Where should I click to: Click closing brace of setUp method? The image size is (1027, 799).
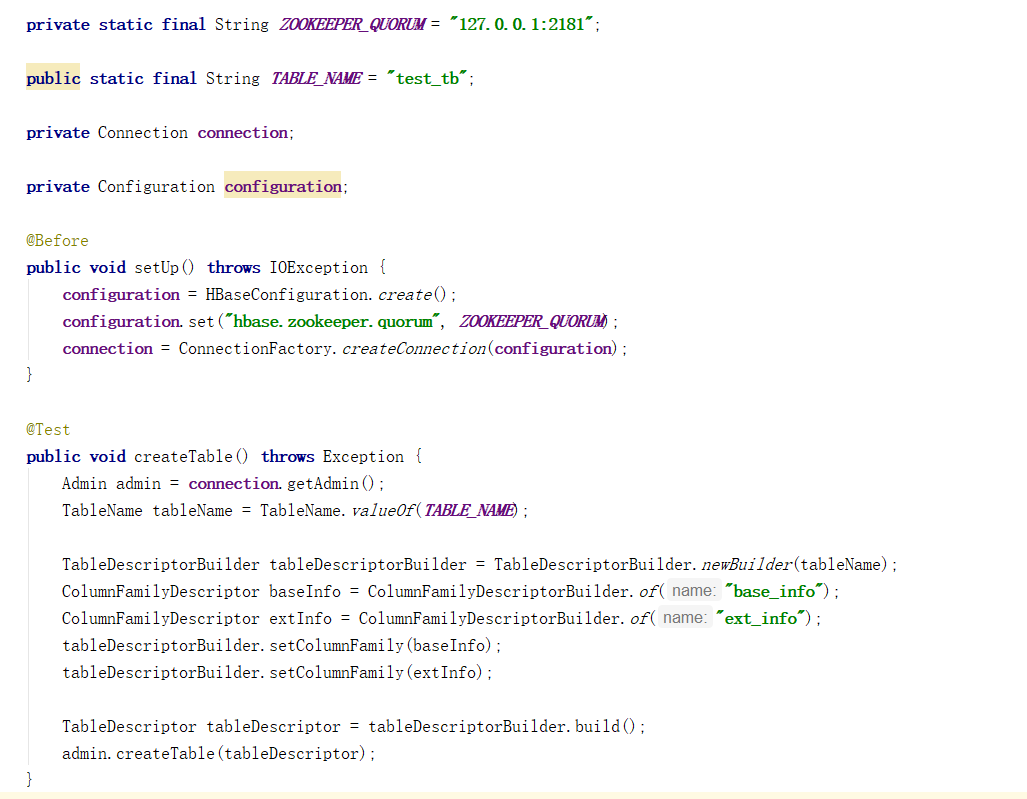pyautogui.click(x=29, y=375)
